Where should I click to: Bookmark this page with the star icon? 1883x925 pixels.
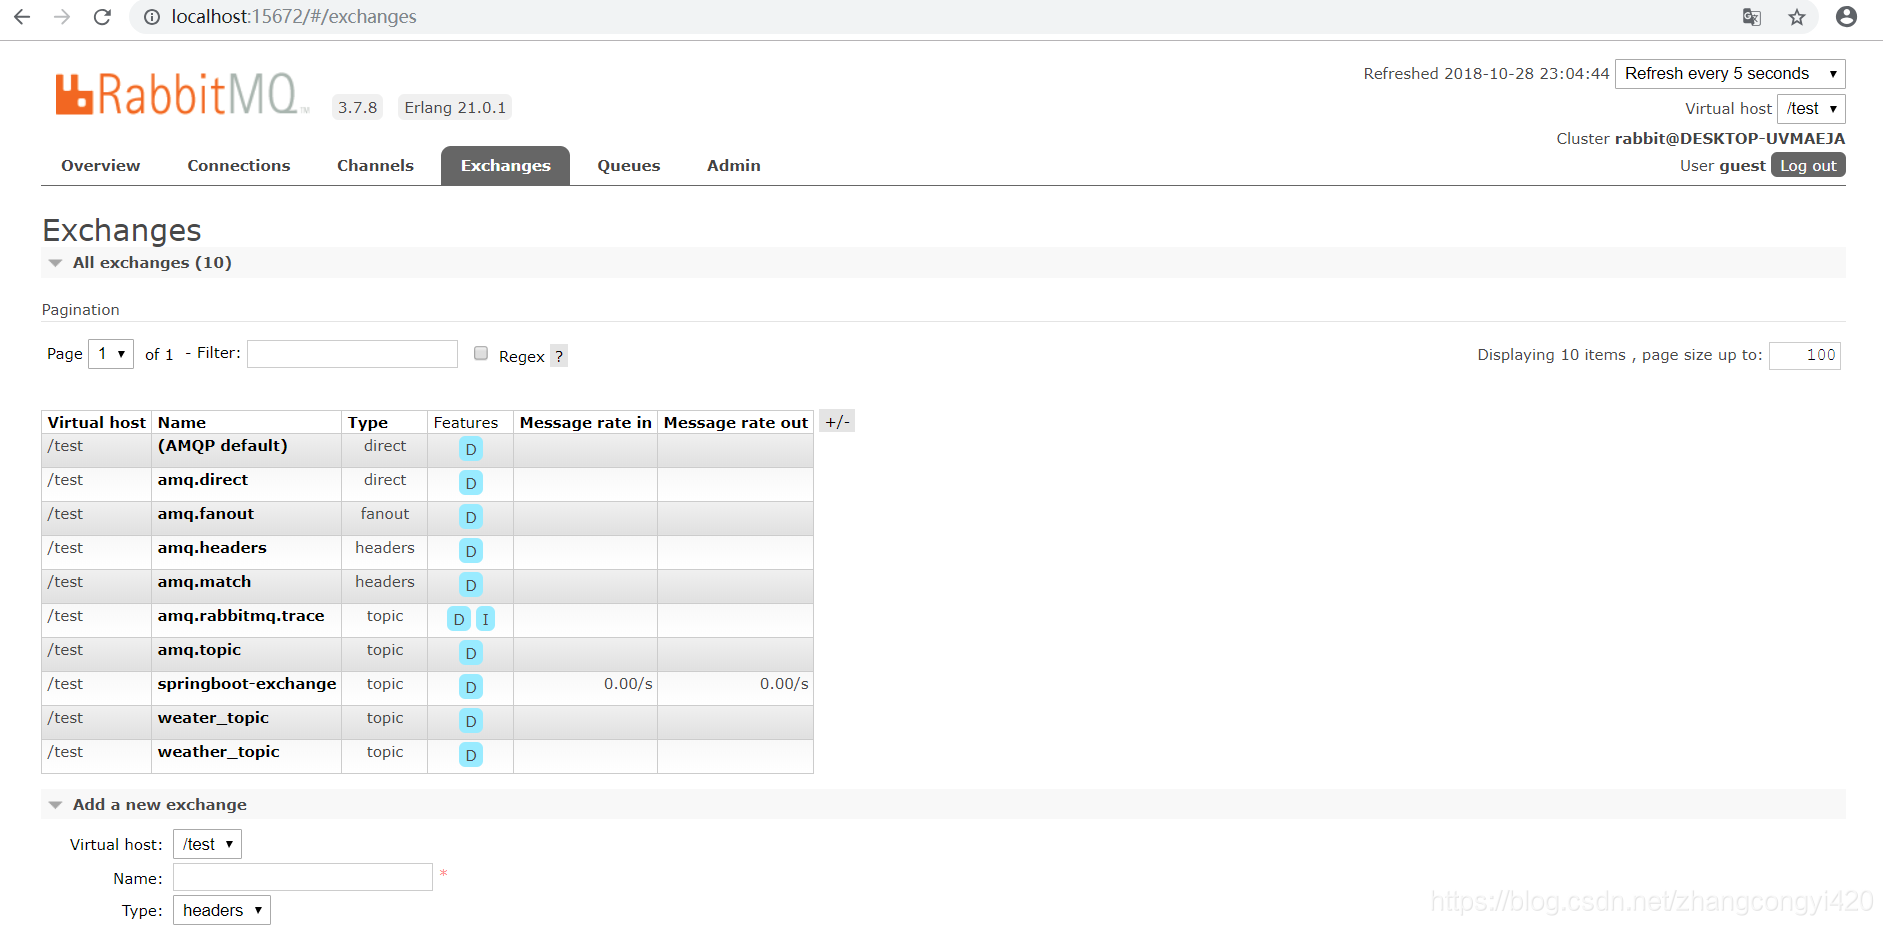pos(1797,17)
